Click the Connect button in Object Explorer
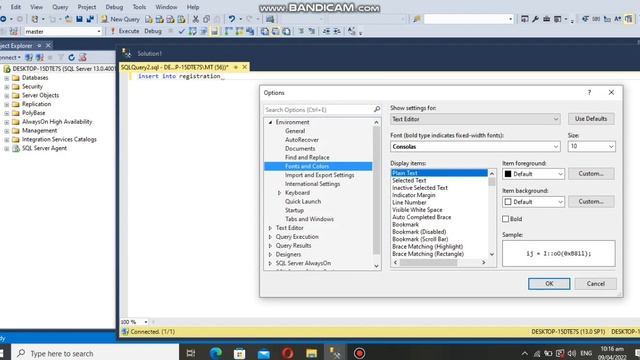 [10, 58]
